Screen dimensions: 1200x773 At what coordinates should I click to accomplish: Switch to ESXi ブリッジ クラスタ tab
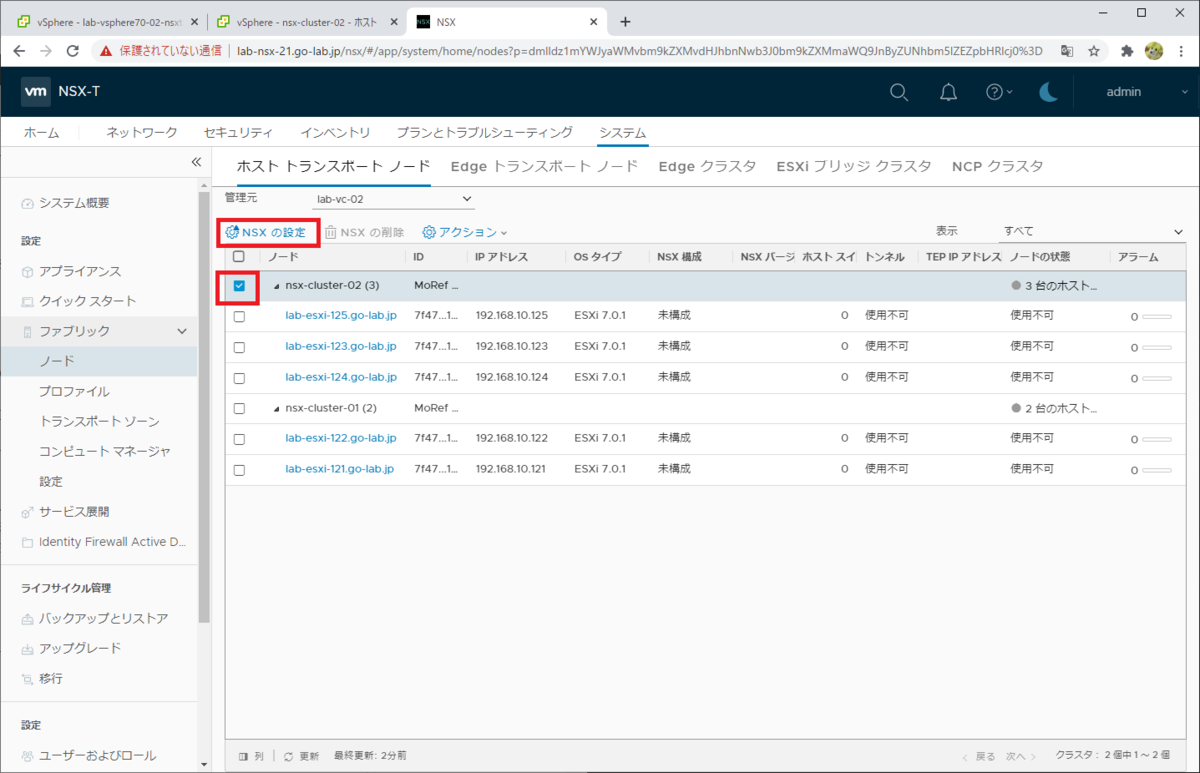(853, 167)
